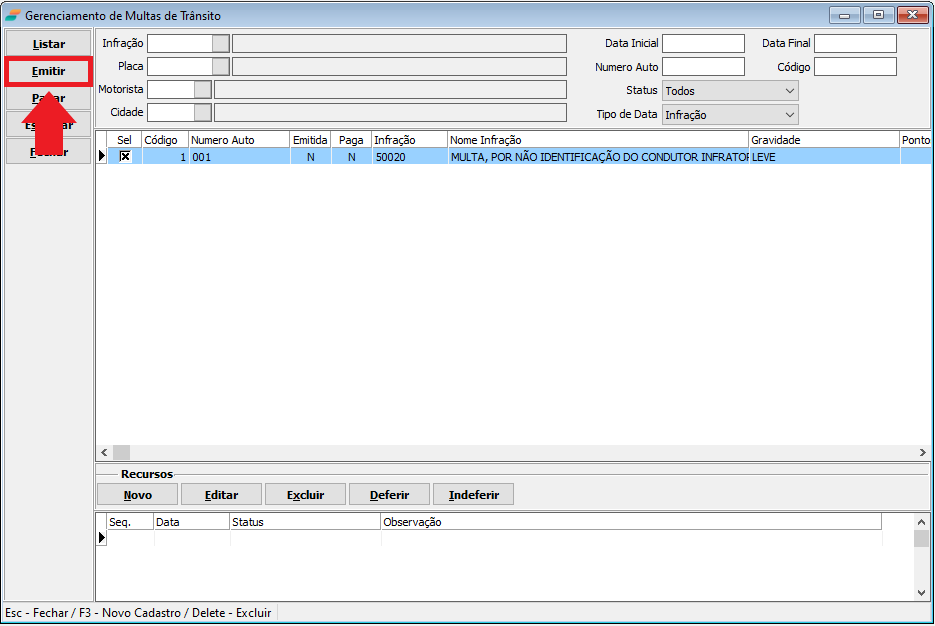Click the app icon in title bar
The height and width of the screenshot is (626, 935).
(12, 16)
